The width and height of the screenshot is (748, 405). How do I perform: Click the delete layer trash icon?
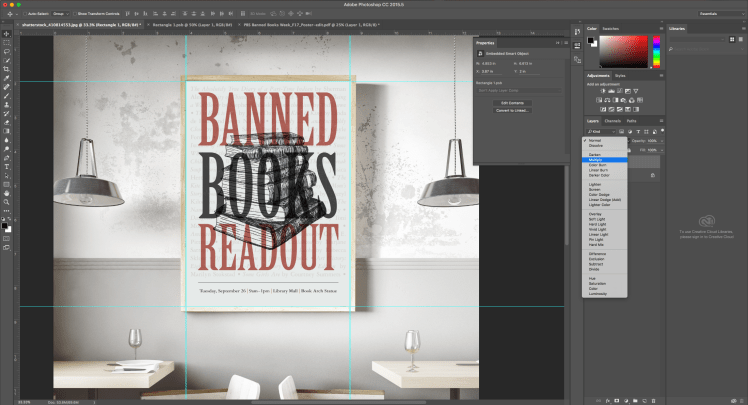pos(654,401)
